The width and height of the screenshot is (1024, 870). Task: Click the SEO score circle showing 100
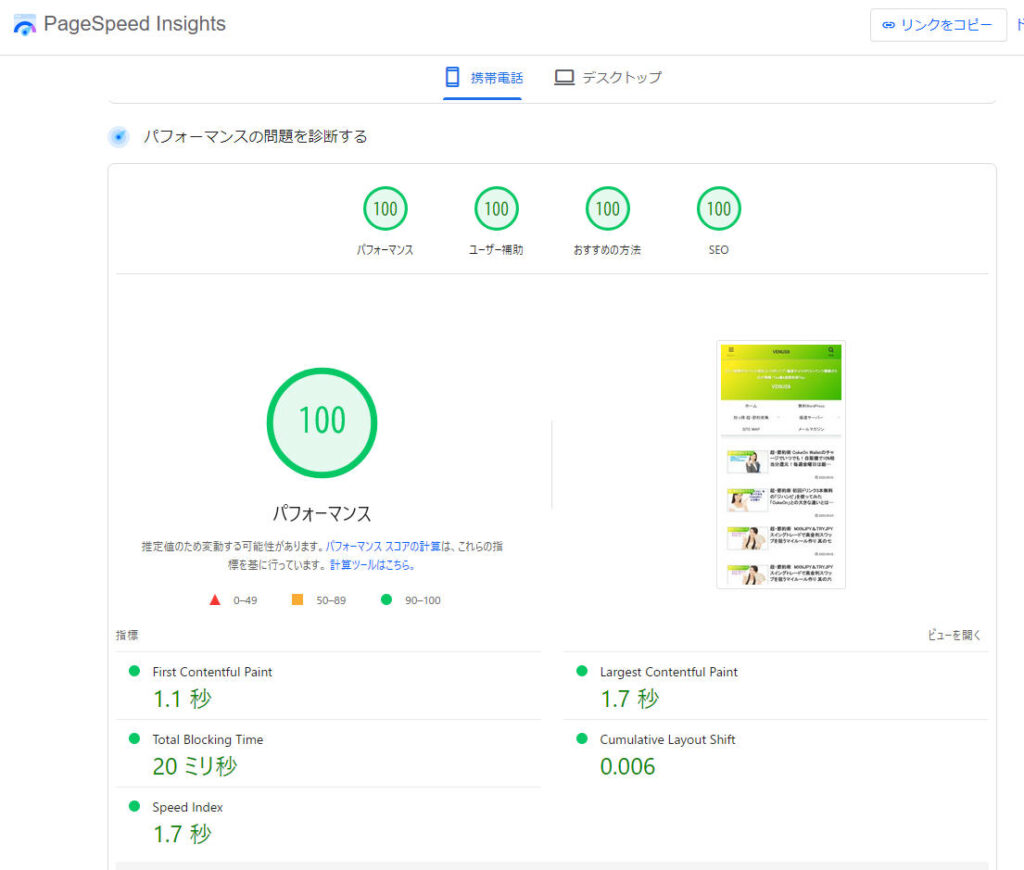click(x=718, y=209)
